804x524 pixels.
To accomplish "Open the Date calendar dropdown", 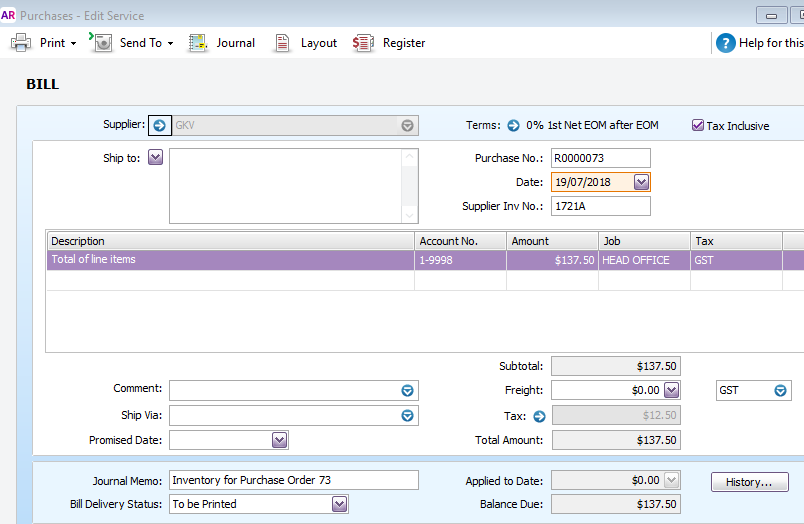I will pyautogui.click(x=641, y=182).
